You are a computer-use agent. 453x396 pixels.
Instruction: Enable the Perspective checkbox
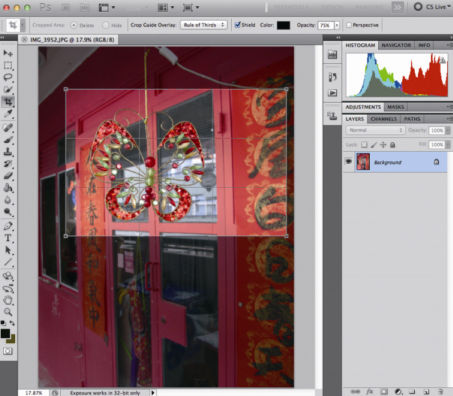coord(349,25)
